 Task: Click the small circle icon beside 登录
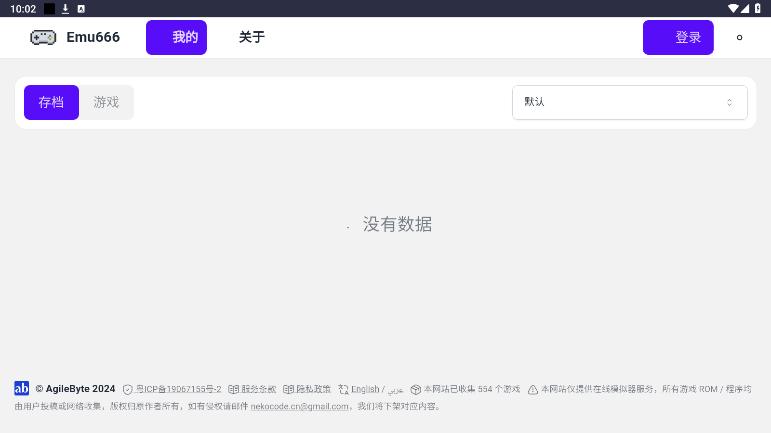pos(739,38)
